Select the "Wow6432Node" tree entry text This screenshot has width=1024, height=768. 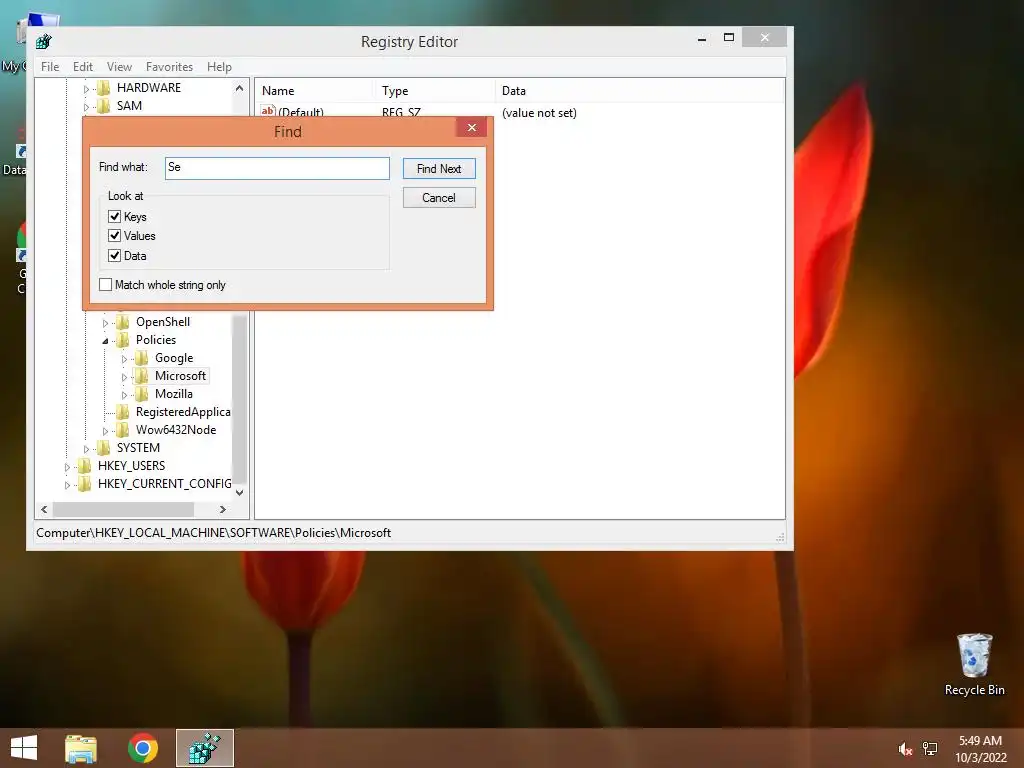pyautogui.click(x=176, y=430)
